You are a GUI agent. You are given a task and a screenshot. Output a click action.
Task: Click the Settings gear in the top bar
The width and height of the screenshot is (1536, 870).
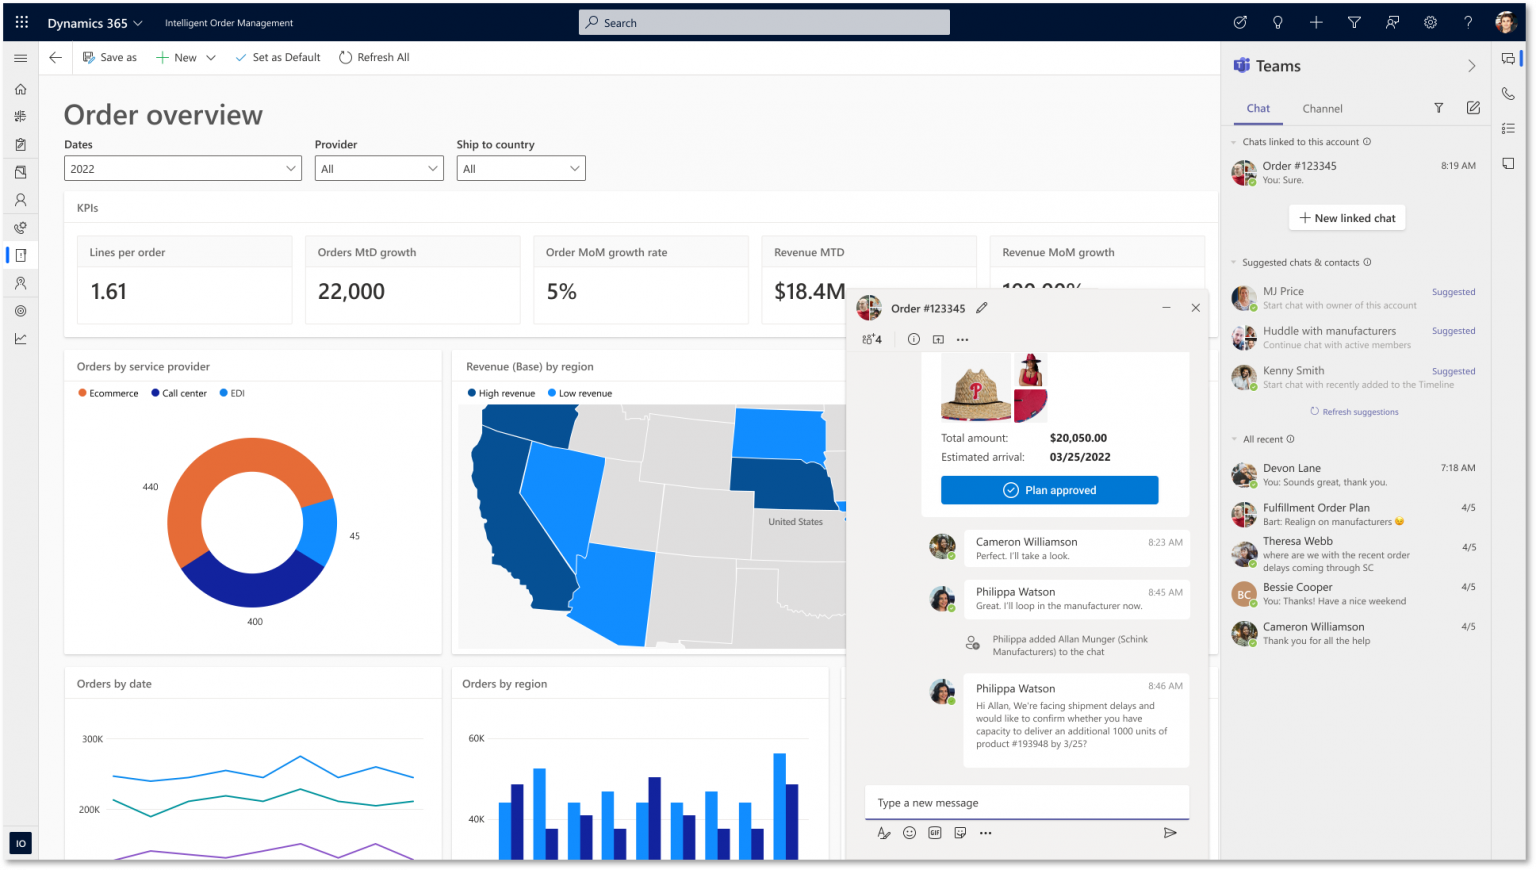tap(1429, 21)
